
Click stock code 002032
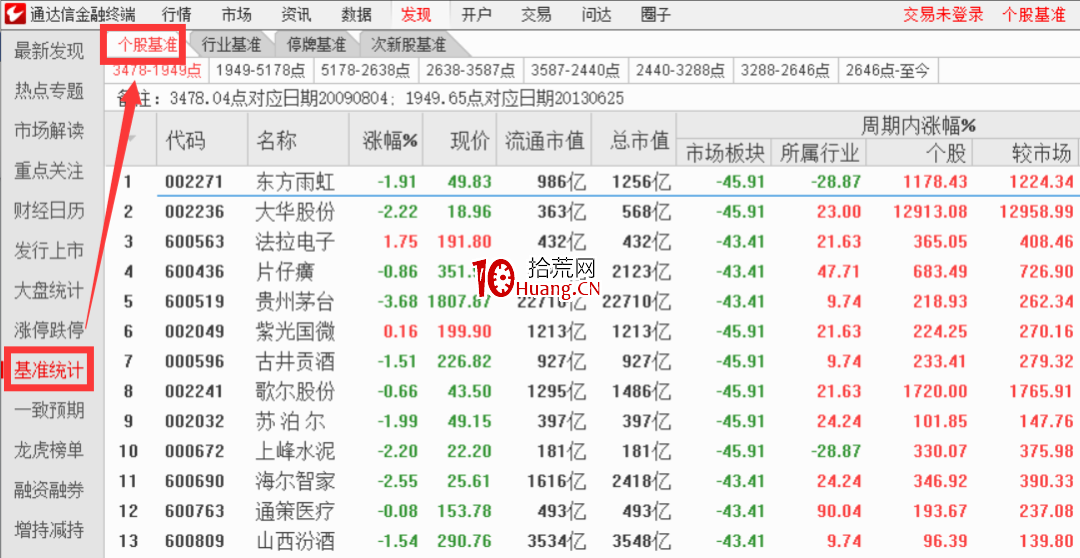pos(194,422)
